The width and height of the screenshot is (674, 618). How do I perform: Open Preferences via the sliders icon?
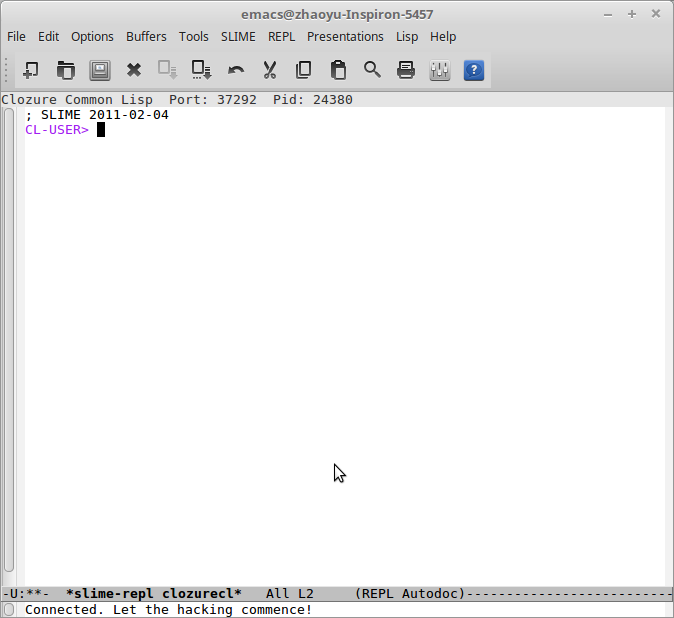point(440,70)
